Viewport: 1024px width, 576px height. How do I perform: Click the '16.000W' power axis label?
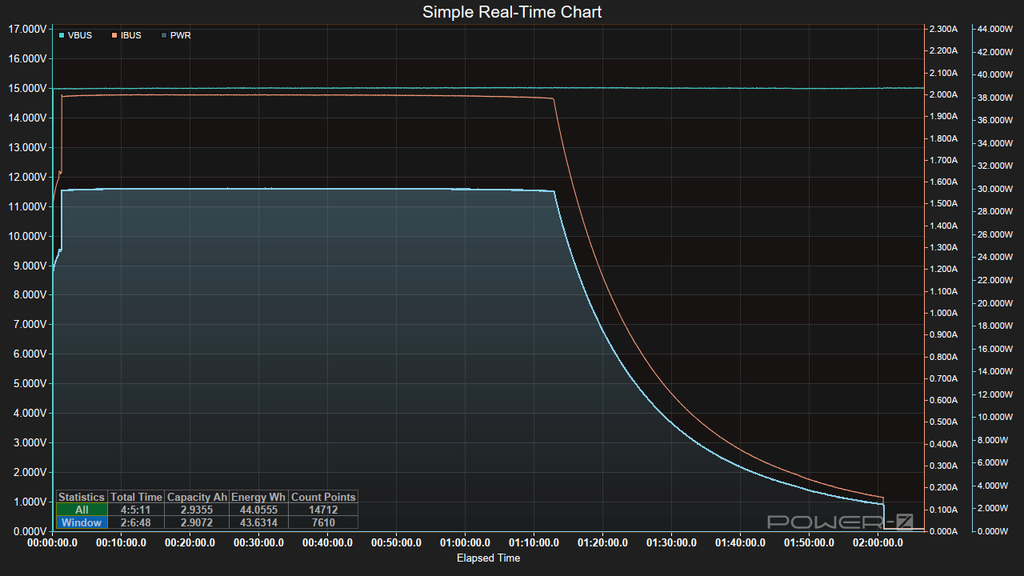(x=995, y=349)
